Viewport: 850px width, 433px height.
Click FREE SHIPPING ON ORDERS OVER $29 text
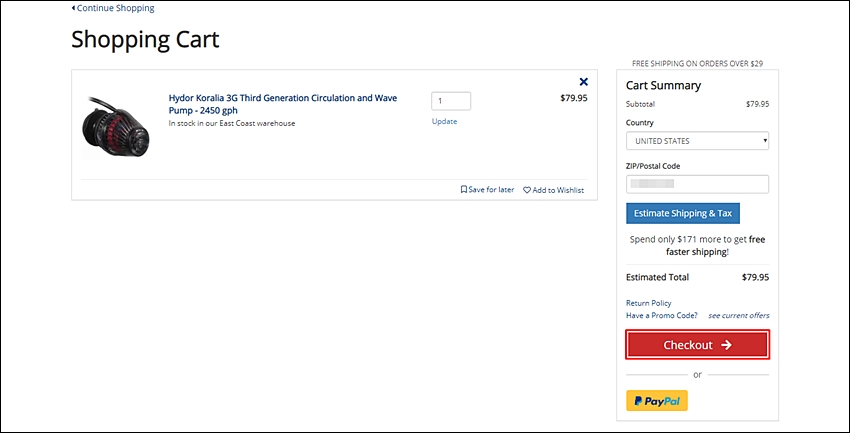pos(698,63)
